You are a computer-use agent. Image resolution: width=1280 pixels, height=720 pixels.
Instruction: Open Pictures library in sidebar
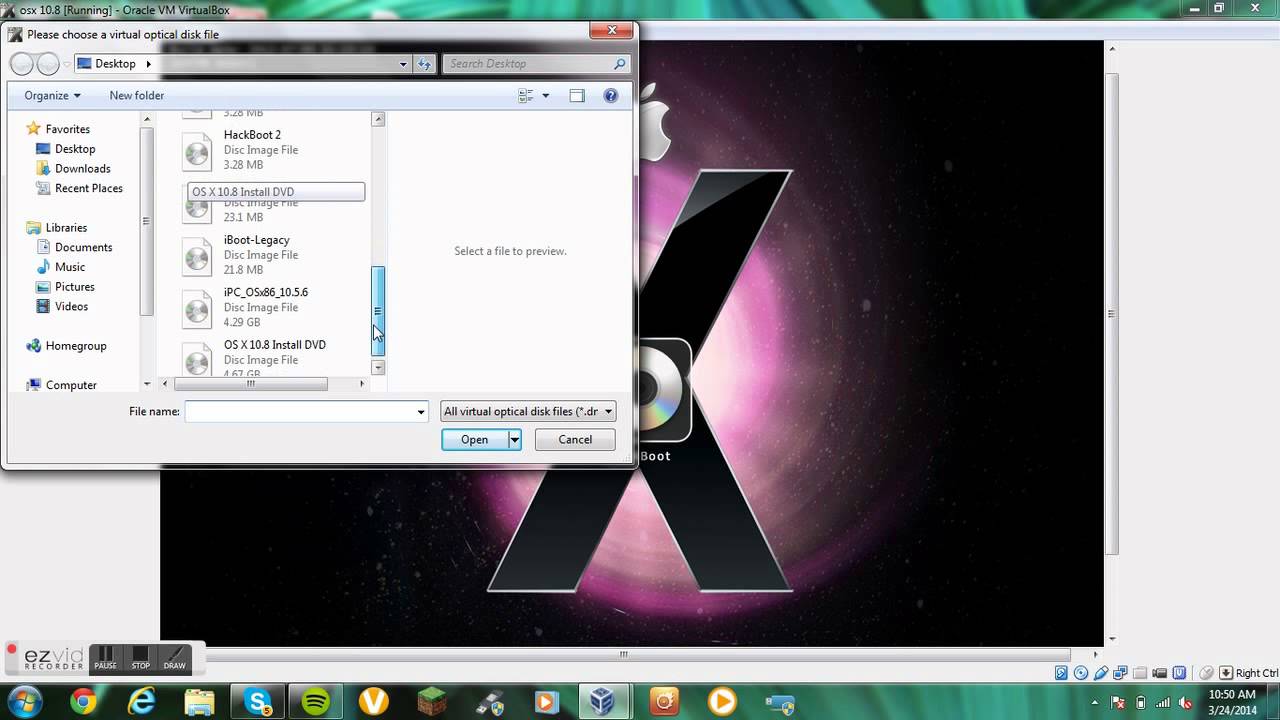pyautogui.click(x=74, y=287)
